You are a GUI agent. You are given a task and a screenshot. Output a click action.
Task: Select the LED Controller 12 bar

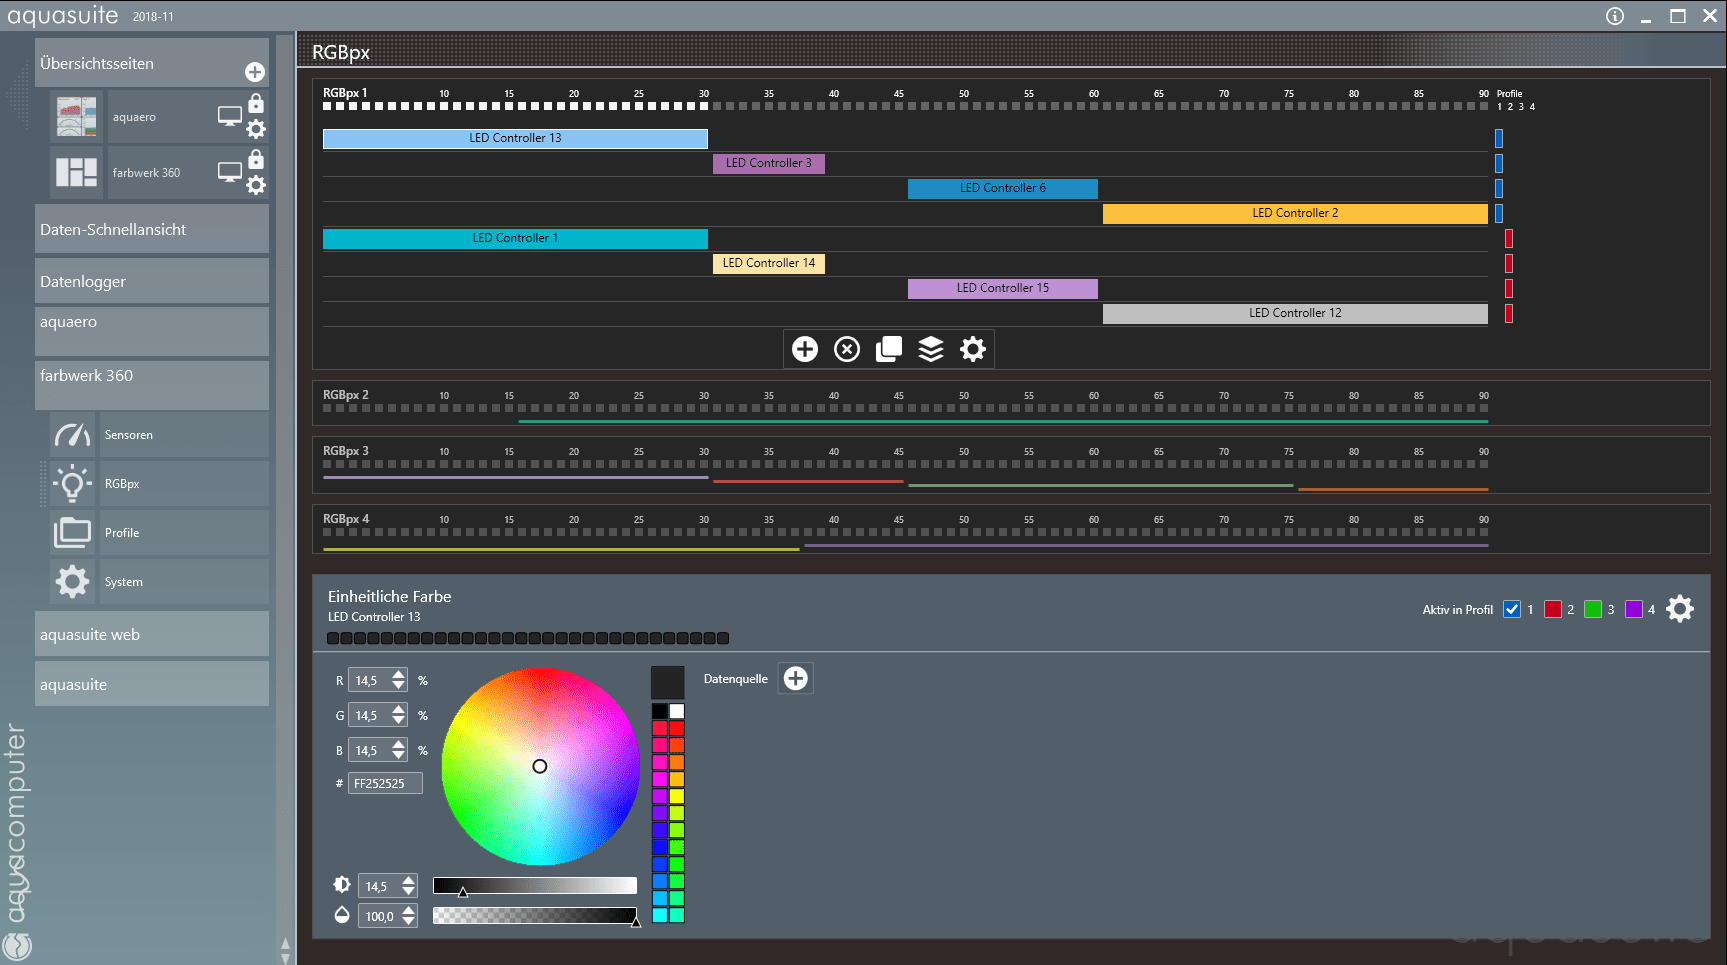click(x=1295, y=313)
